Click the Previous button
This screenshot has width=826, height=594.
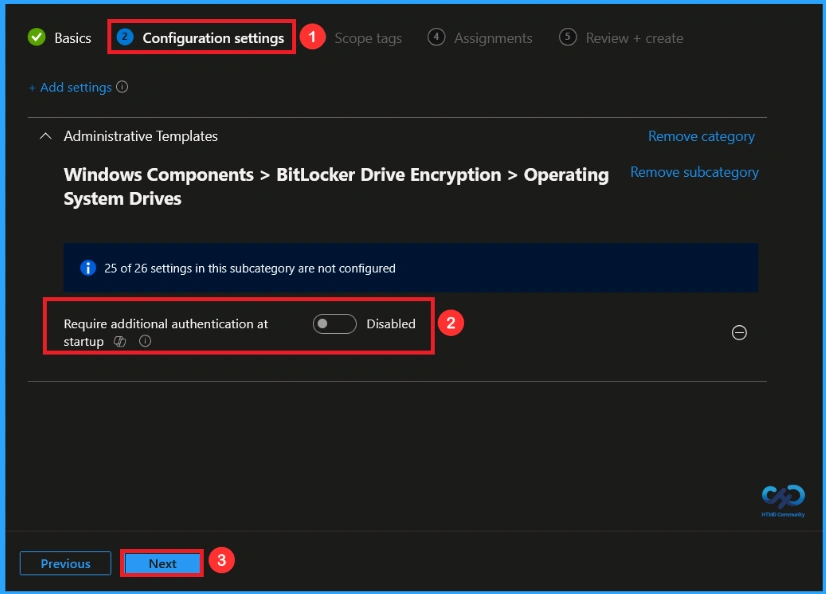tap(65, 563)
